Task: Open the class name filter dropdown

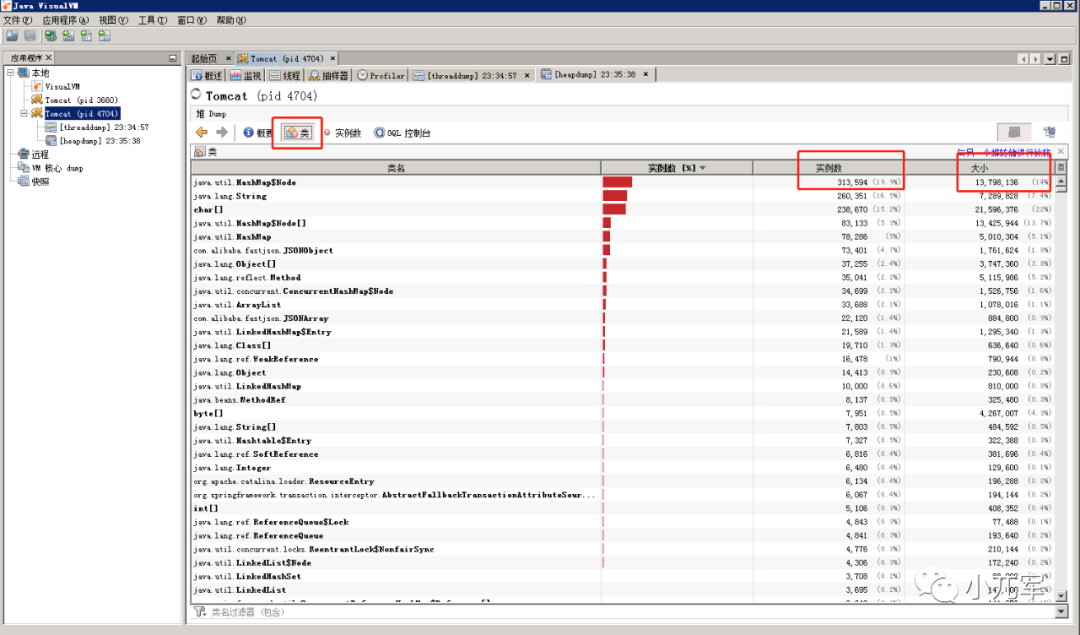Action: 1061,612
